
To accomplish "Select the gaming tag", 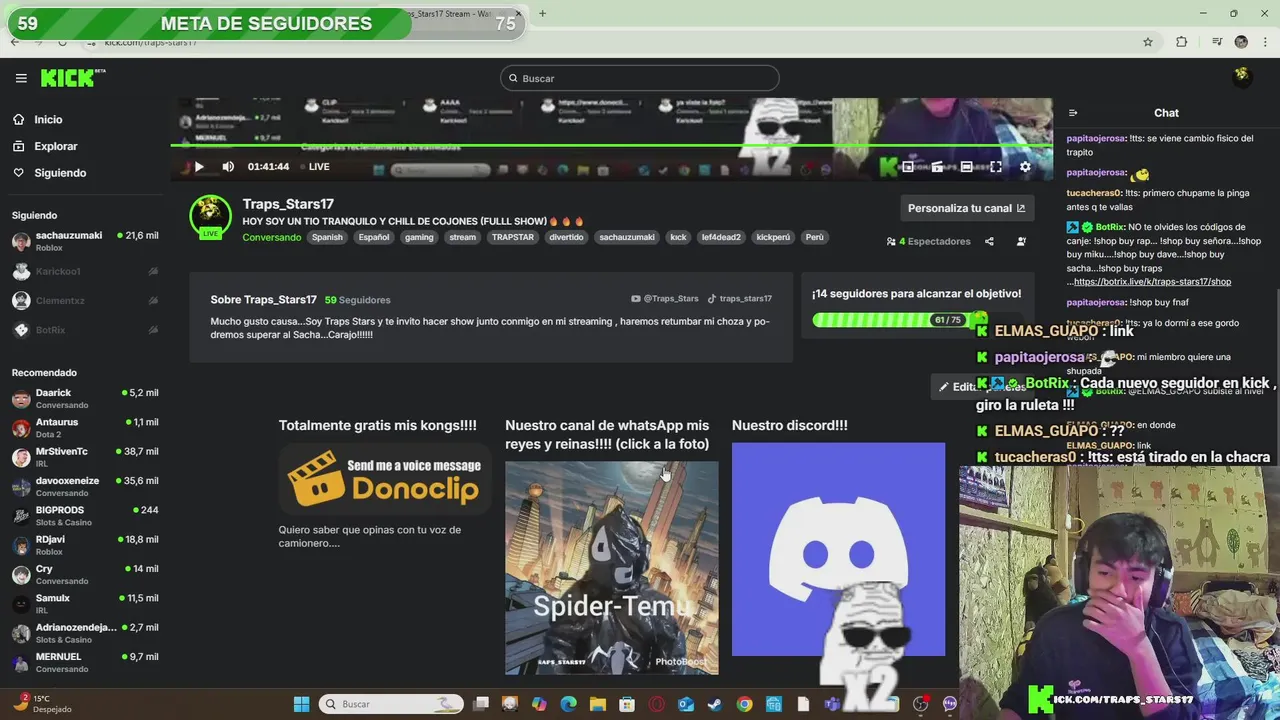I will (419, 237).
